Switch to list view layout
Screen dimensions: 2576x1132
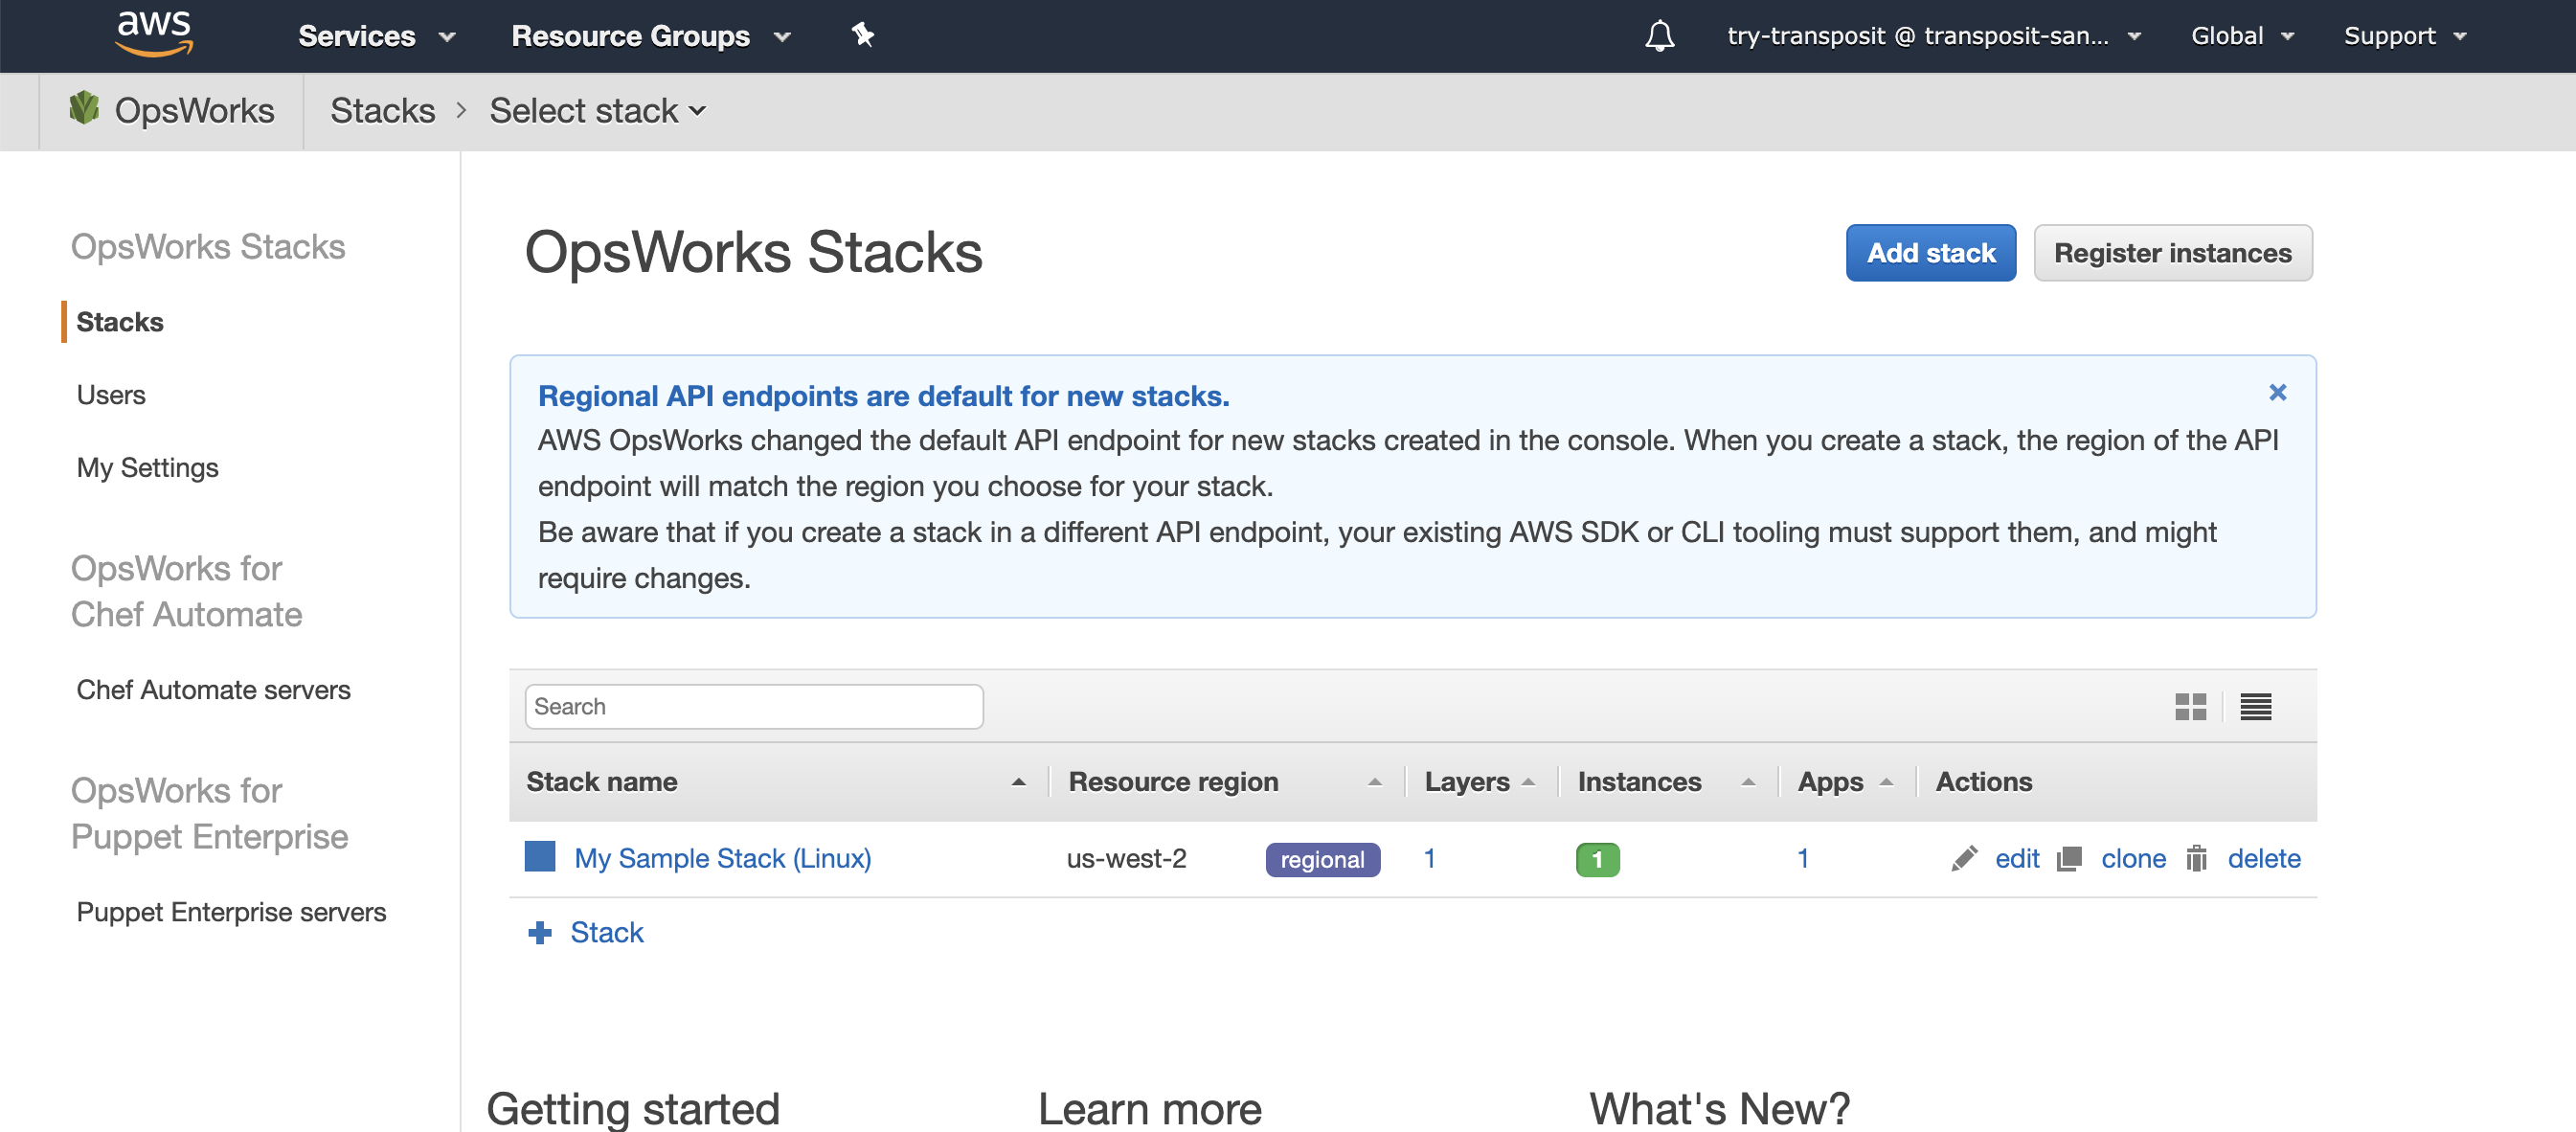(2255, 706)
